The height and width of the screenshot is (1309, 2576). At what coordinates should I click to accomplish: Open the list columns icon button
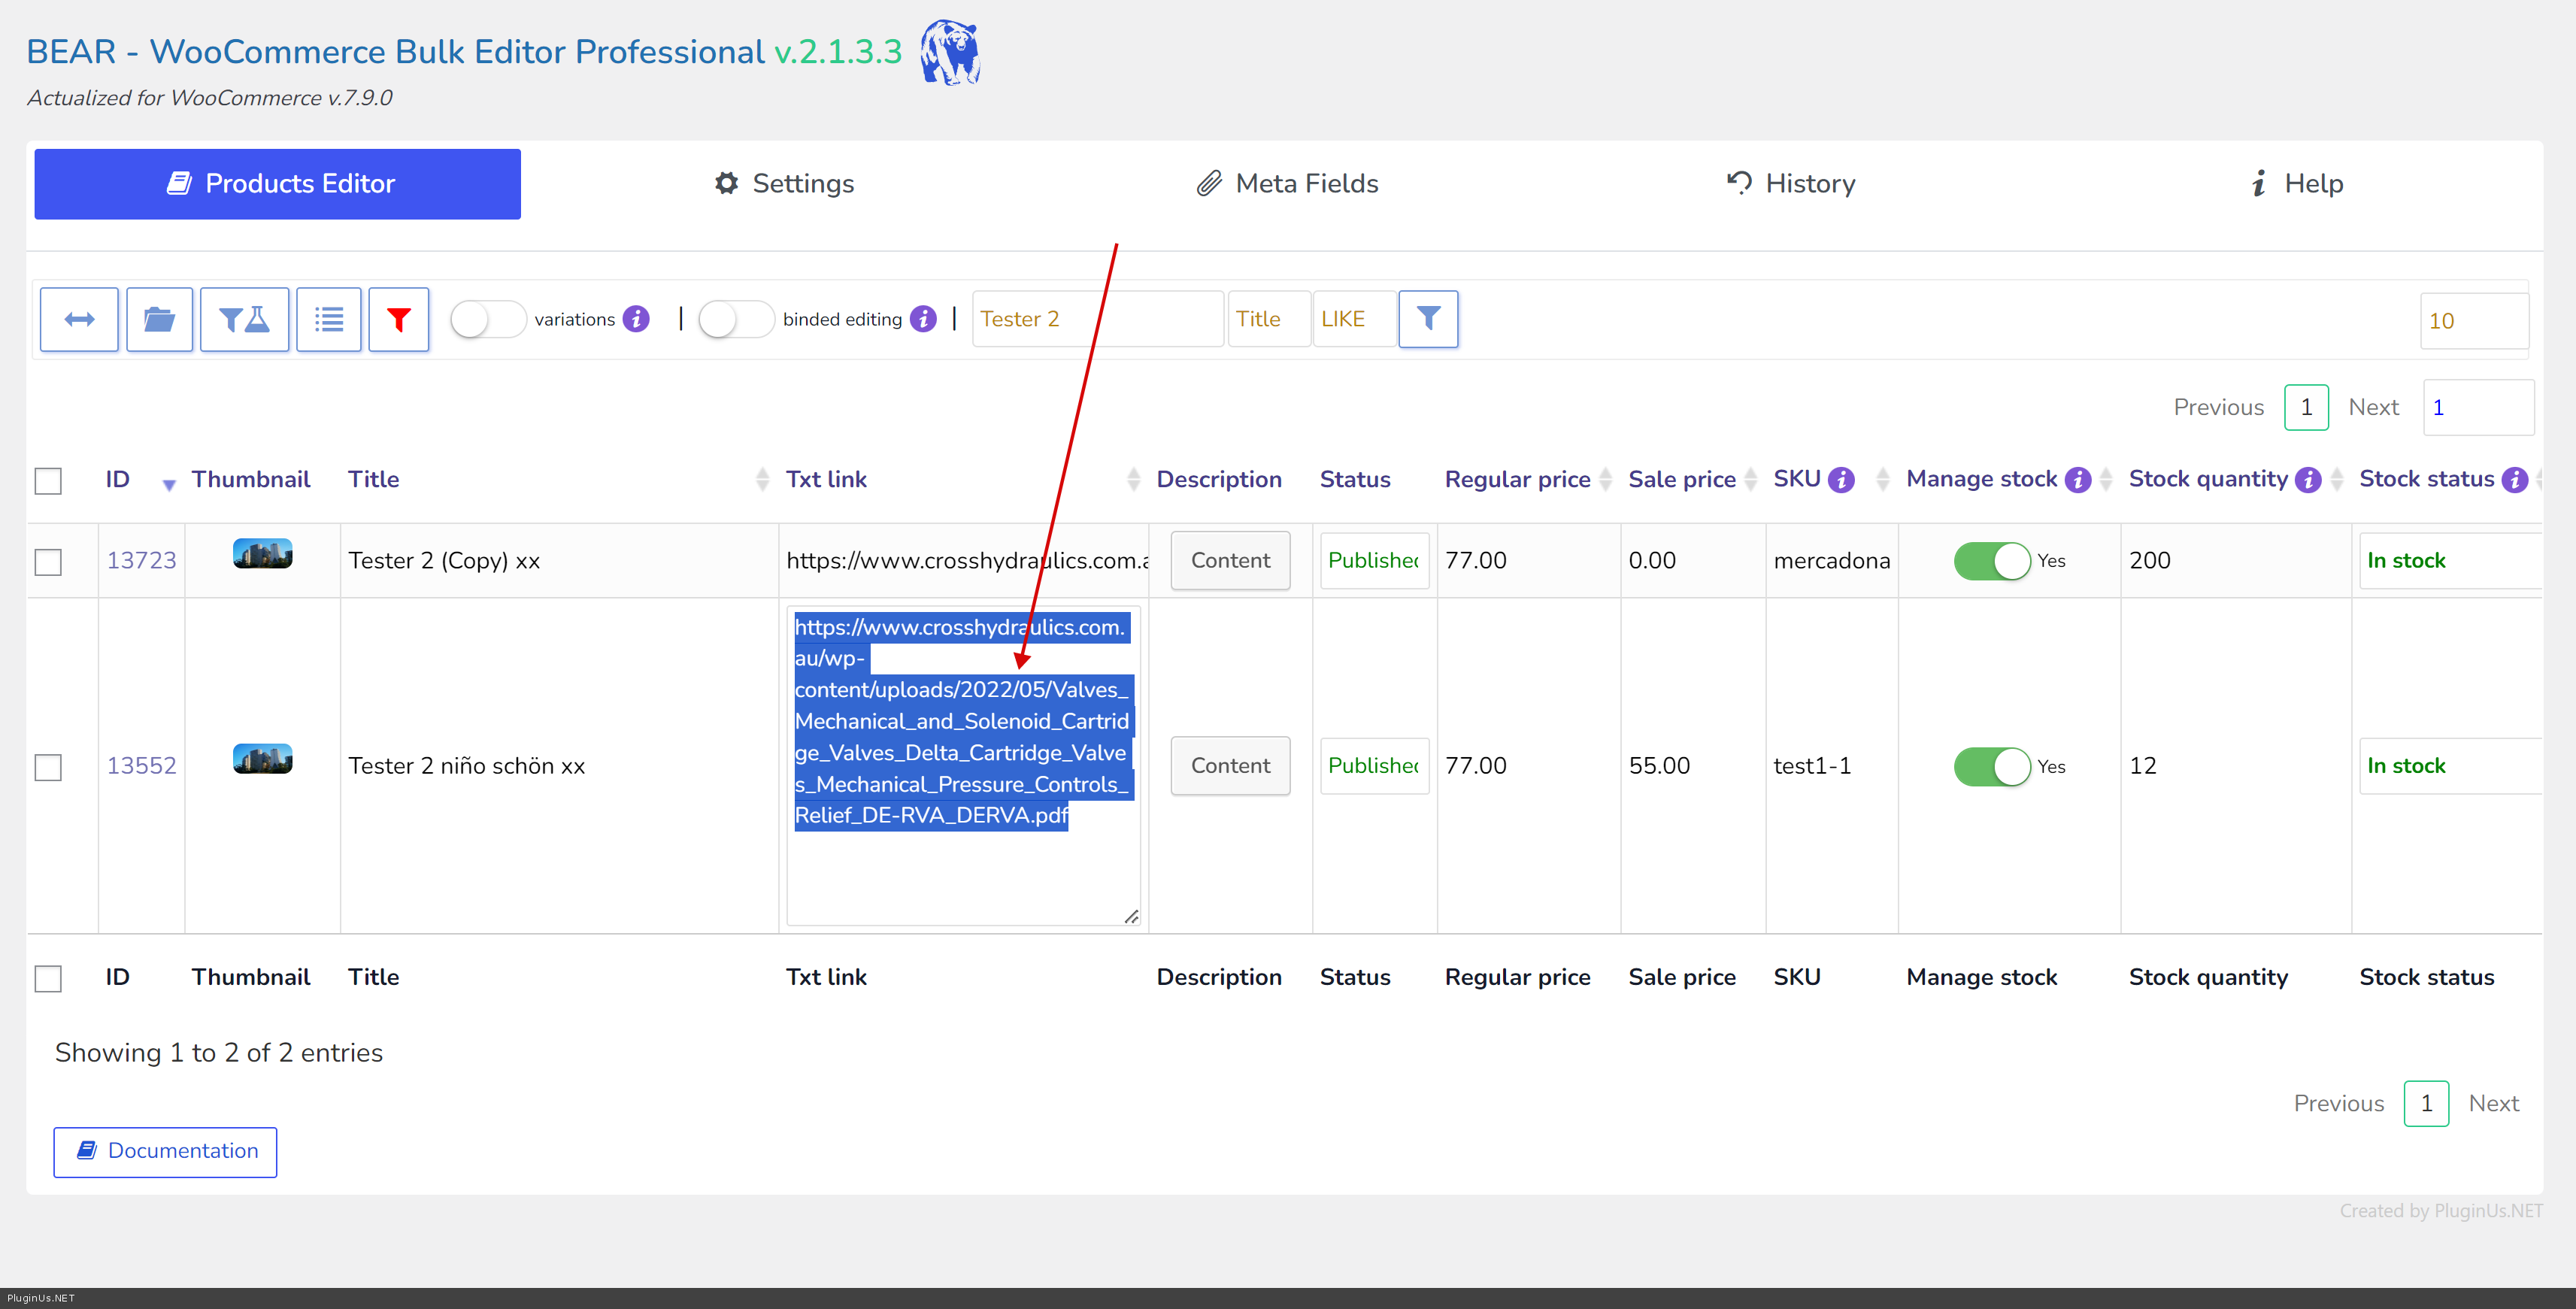tap(329, 319)
